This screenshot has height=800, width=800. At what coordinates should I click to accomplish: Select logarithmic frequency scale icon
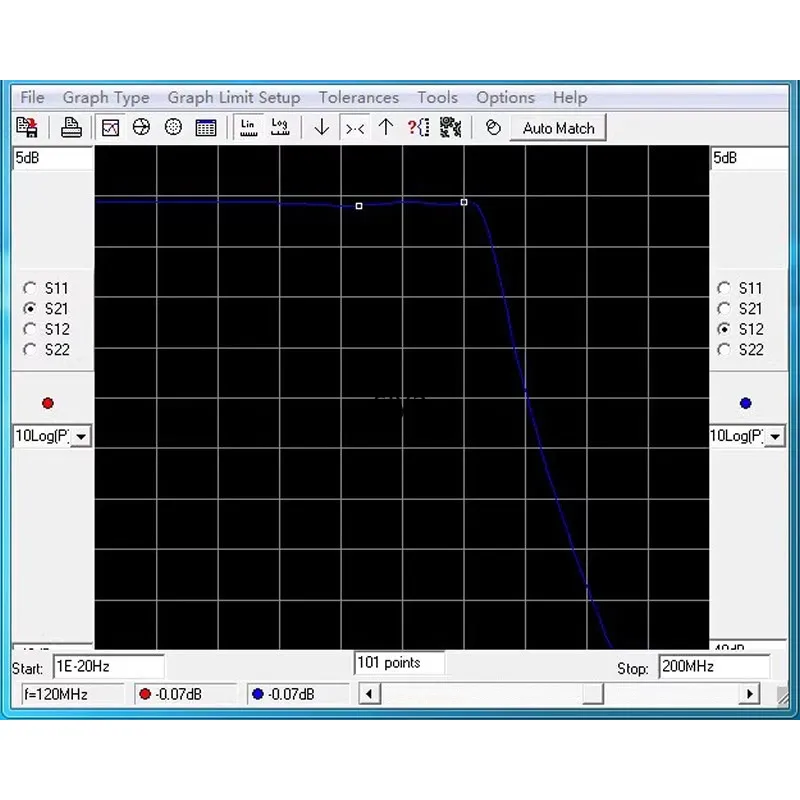[280, 128]
